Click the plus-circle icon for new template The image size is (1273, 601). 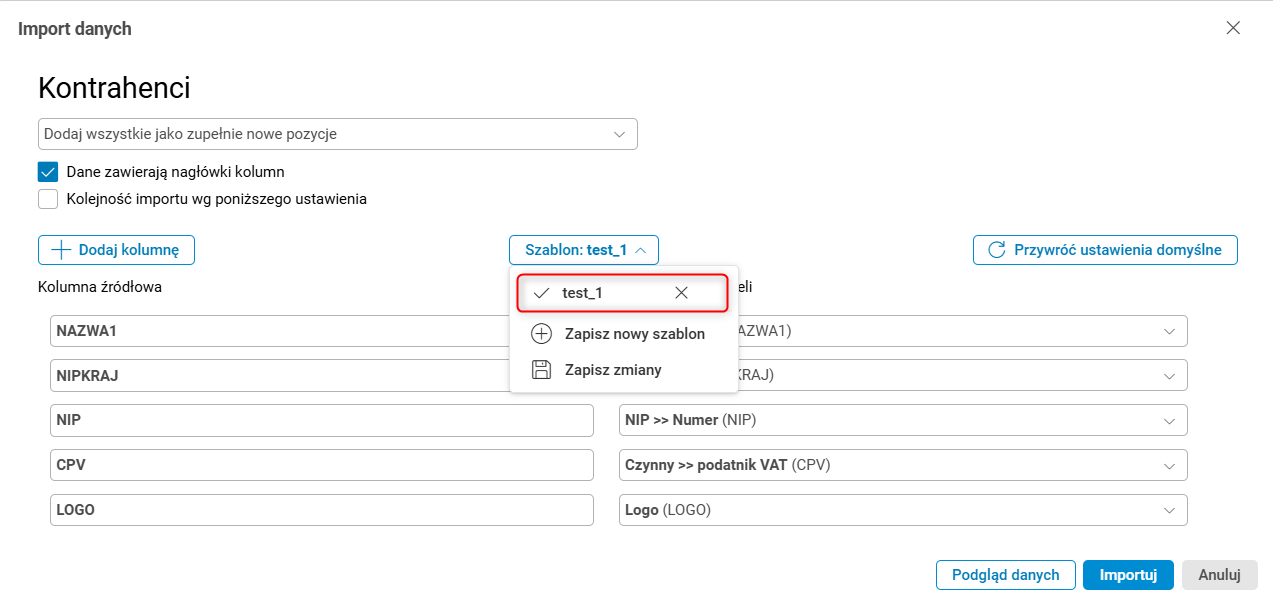tap(541, 334)
